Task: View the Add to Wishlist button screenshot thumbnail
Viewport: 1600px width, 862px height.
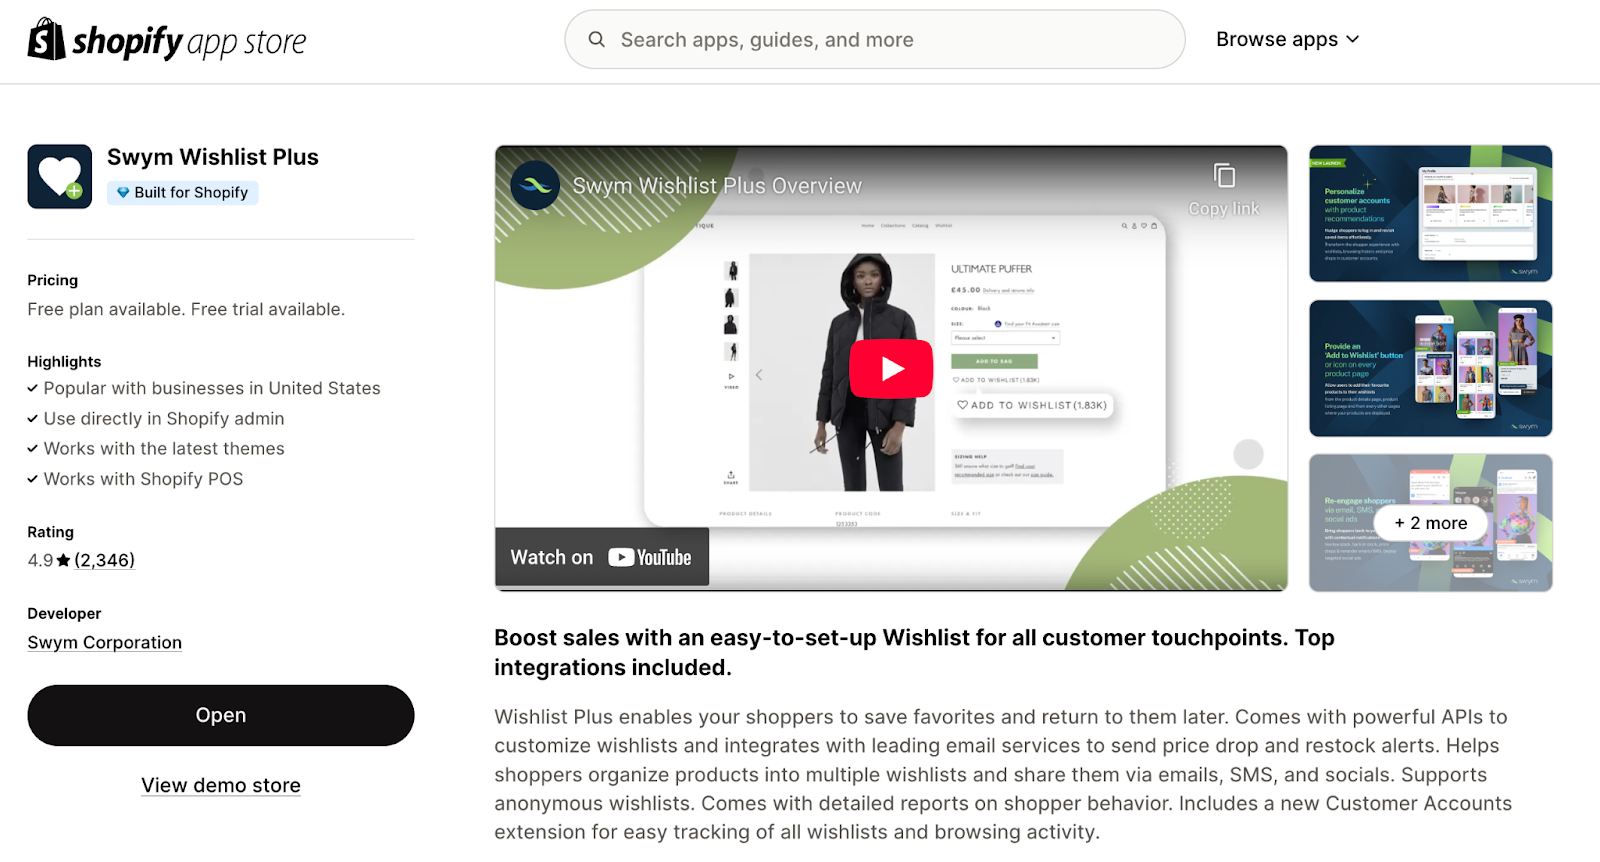Action: tap(1431, 368)
